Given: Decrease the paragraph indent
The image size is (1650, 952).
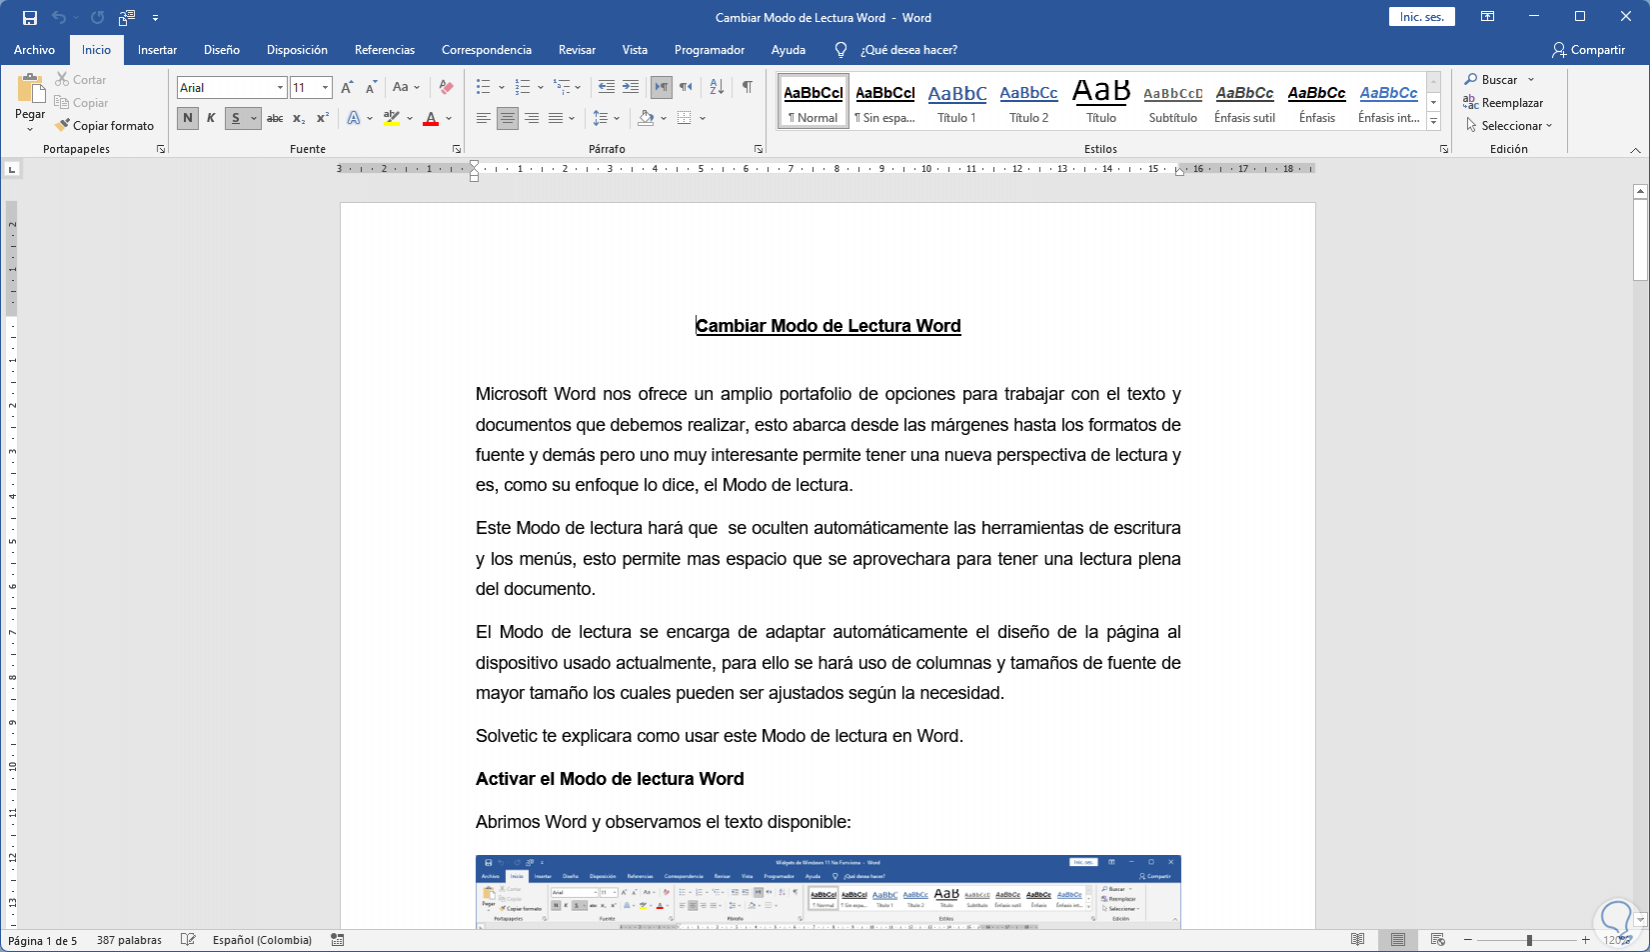Looking at the screenshot, I should click(606, 88).
